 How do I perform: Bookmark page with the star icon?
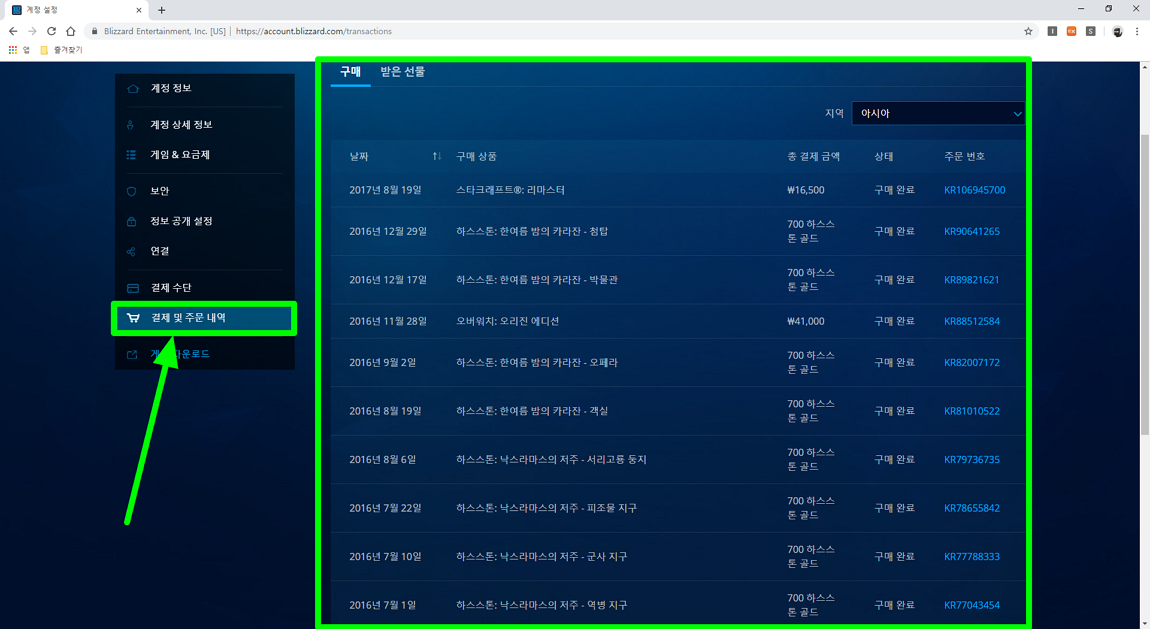pos(1028,32)
